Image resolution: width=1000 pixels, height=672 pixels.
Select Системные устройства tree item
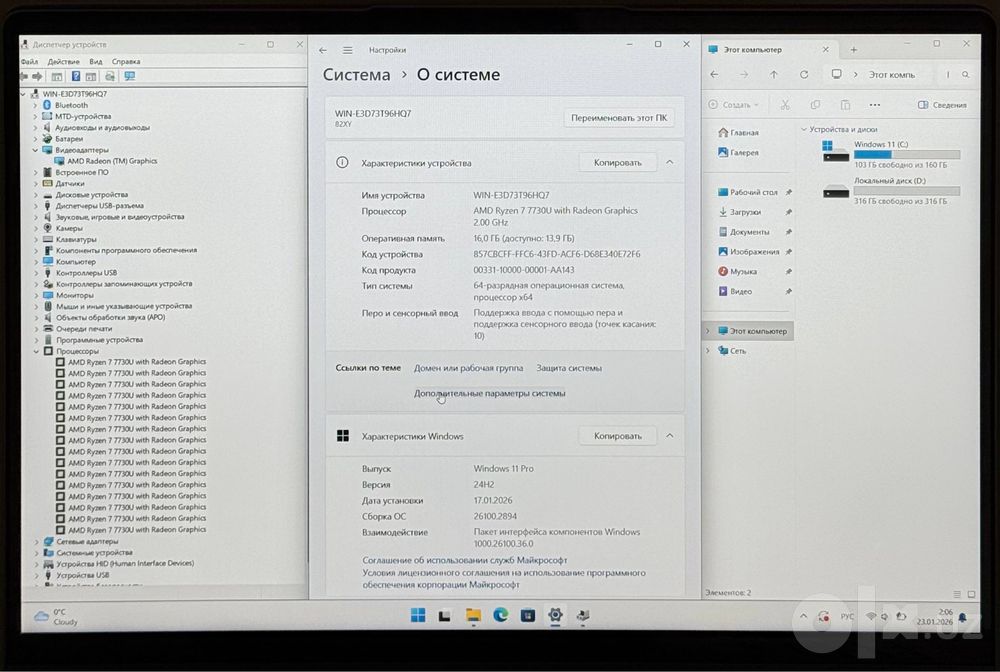pos(94,553)
